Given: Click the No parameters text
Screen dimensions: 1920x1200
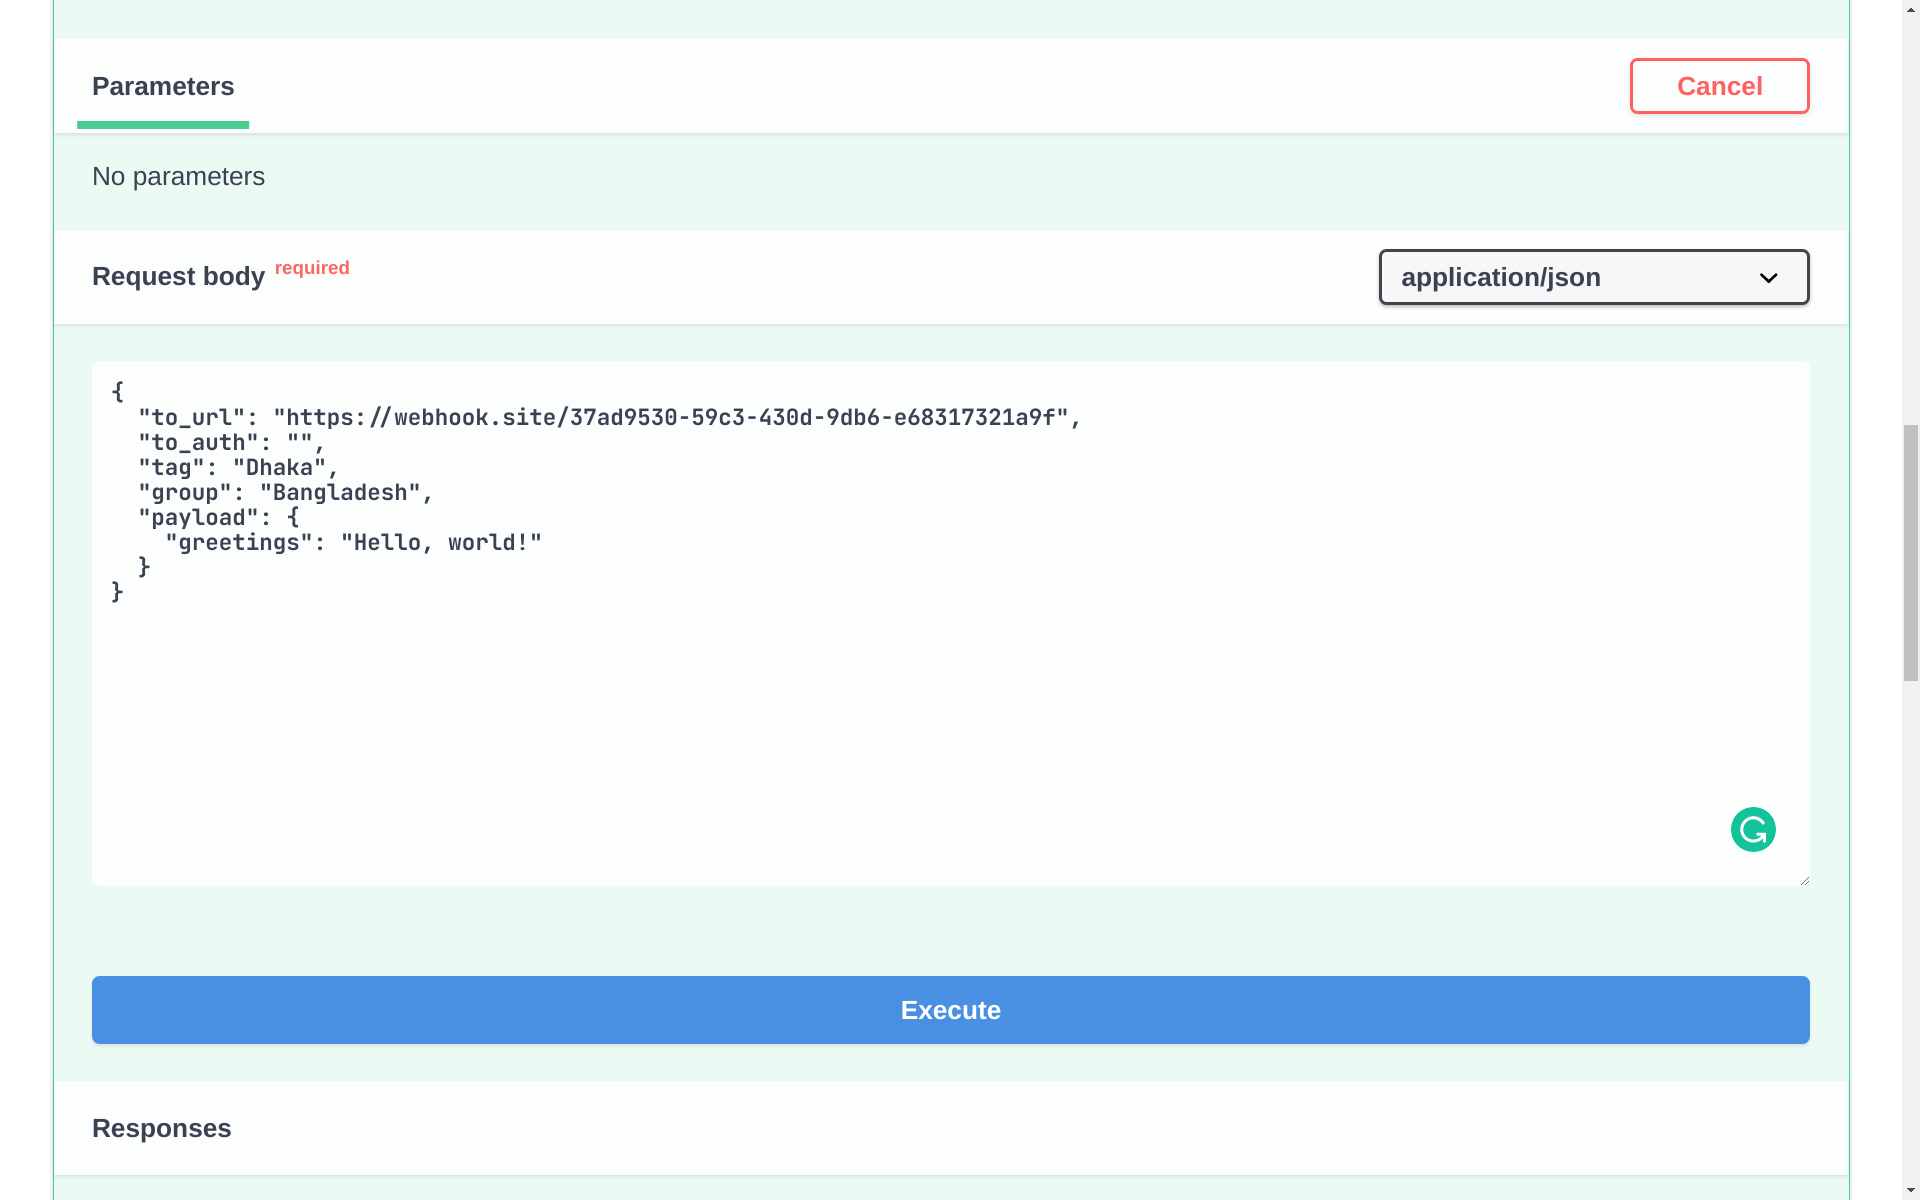Looking at the screenshot, I should (x=178, y=177).
